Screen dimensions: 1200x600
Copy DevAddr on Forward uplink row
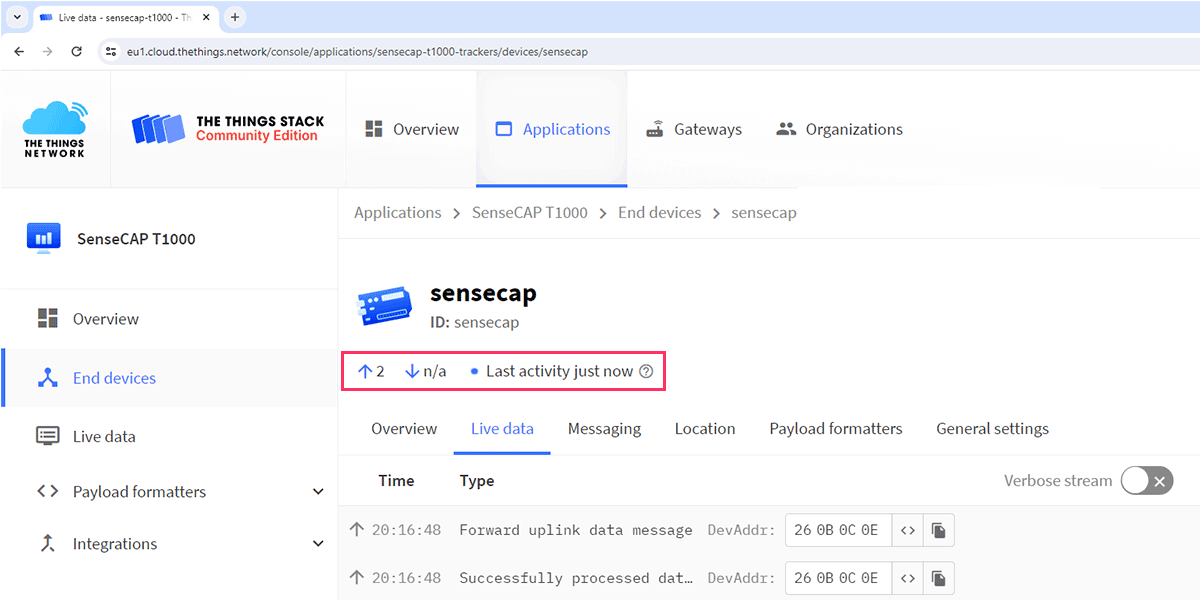[938, 530]
